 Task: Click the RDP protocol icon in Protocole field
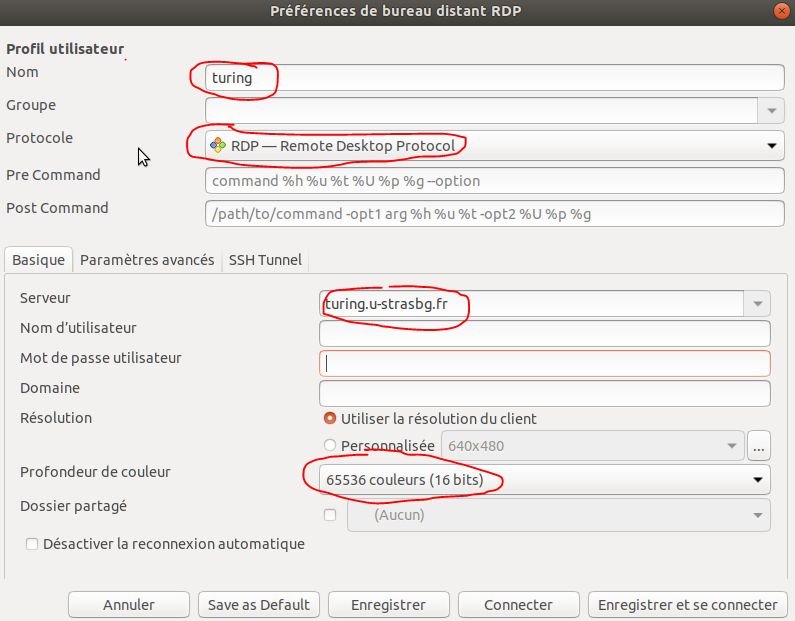pyautogui.click(x=217, y=146)
